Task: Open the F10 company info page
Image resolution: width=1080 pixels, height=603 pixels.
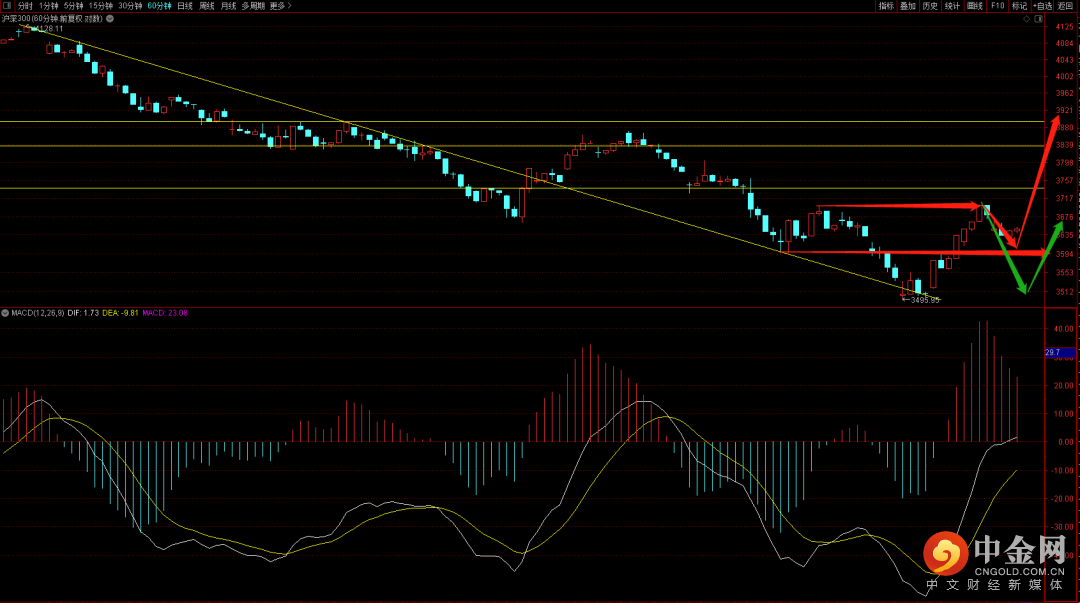Action: tap(997, 6)
